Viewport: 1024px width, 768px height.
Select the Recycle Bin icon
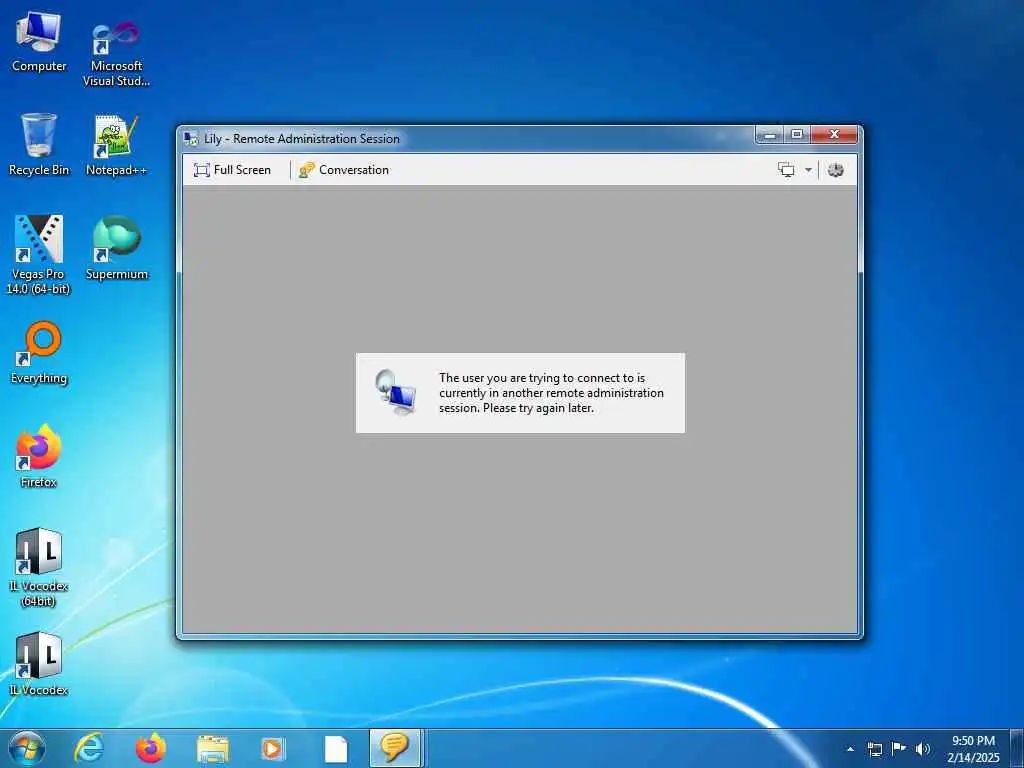point(39,145)
